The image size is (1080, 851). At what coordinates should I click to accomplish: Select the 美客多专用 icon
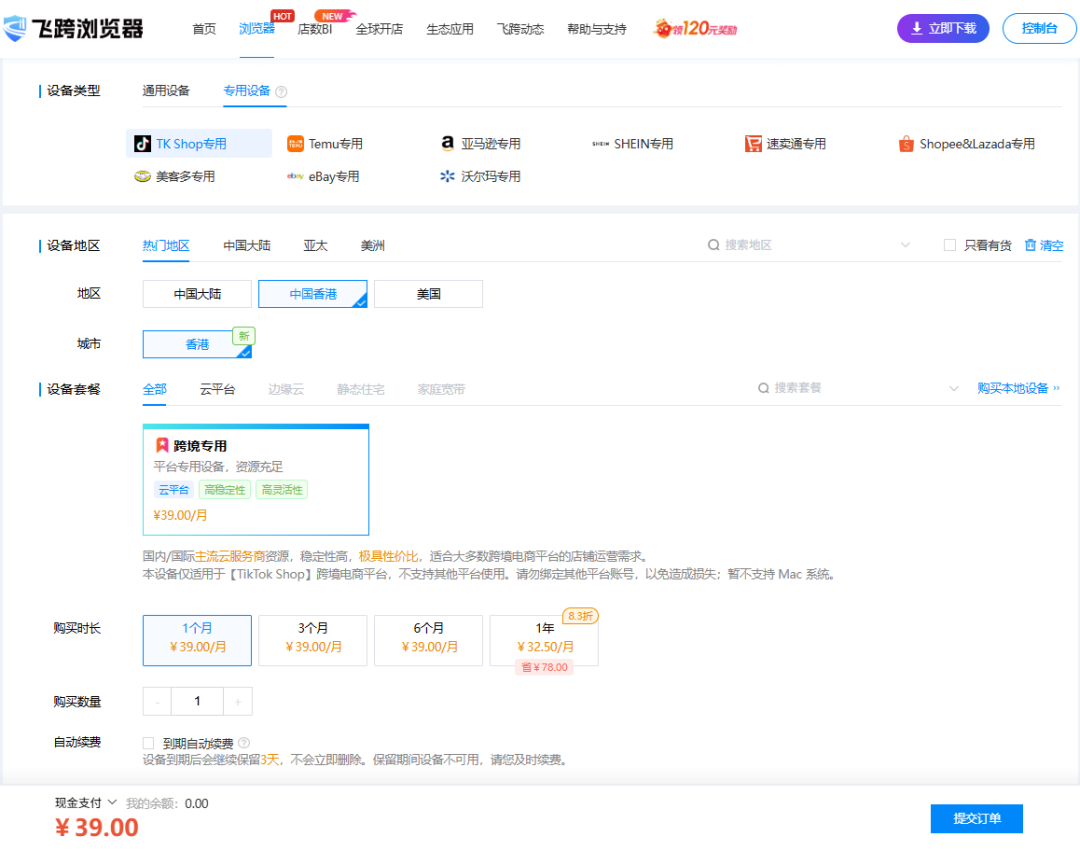(x=143, y=176)
